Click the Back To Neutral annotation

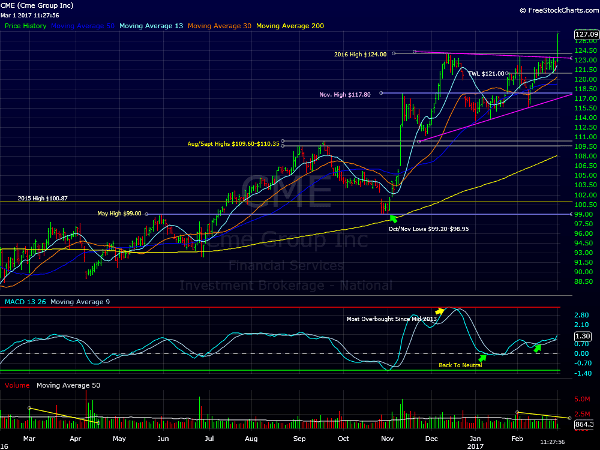pos(460,365)
